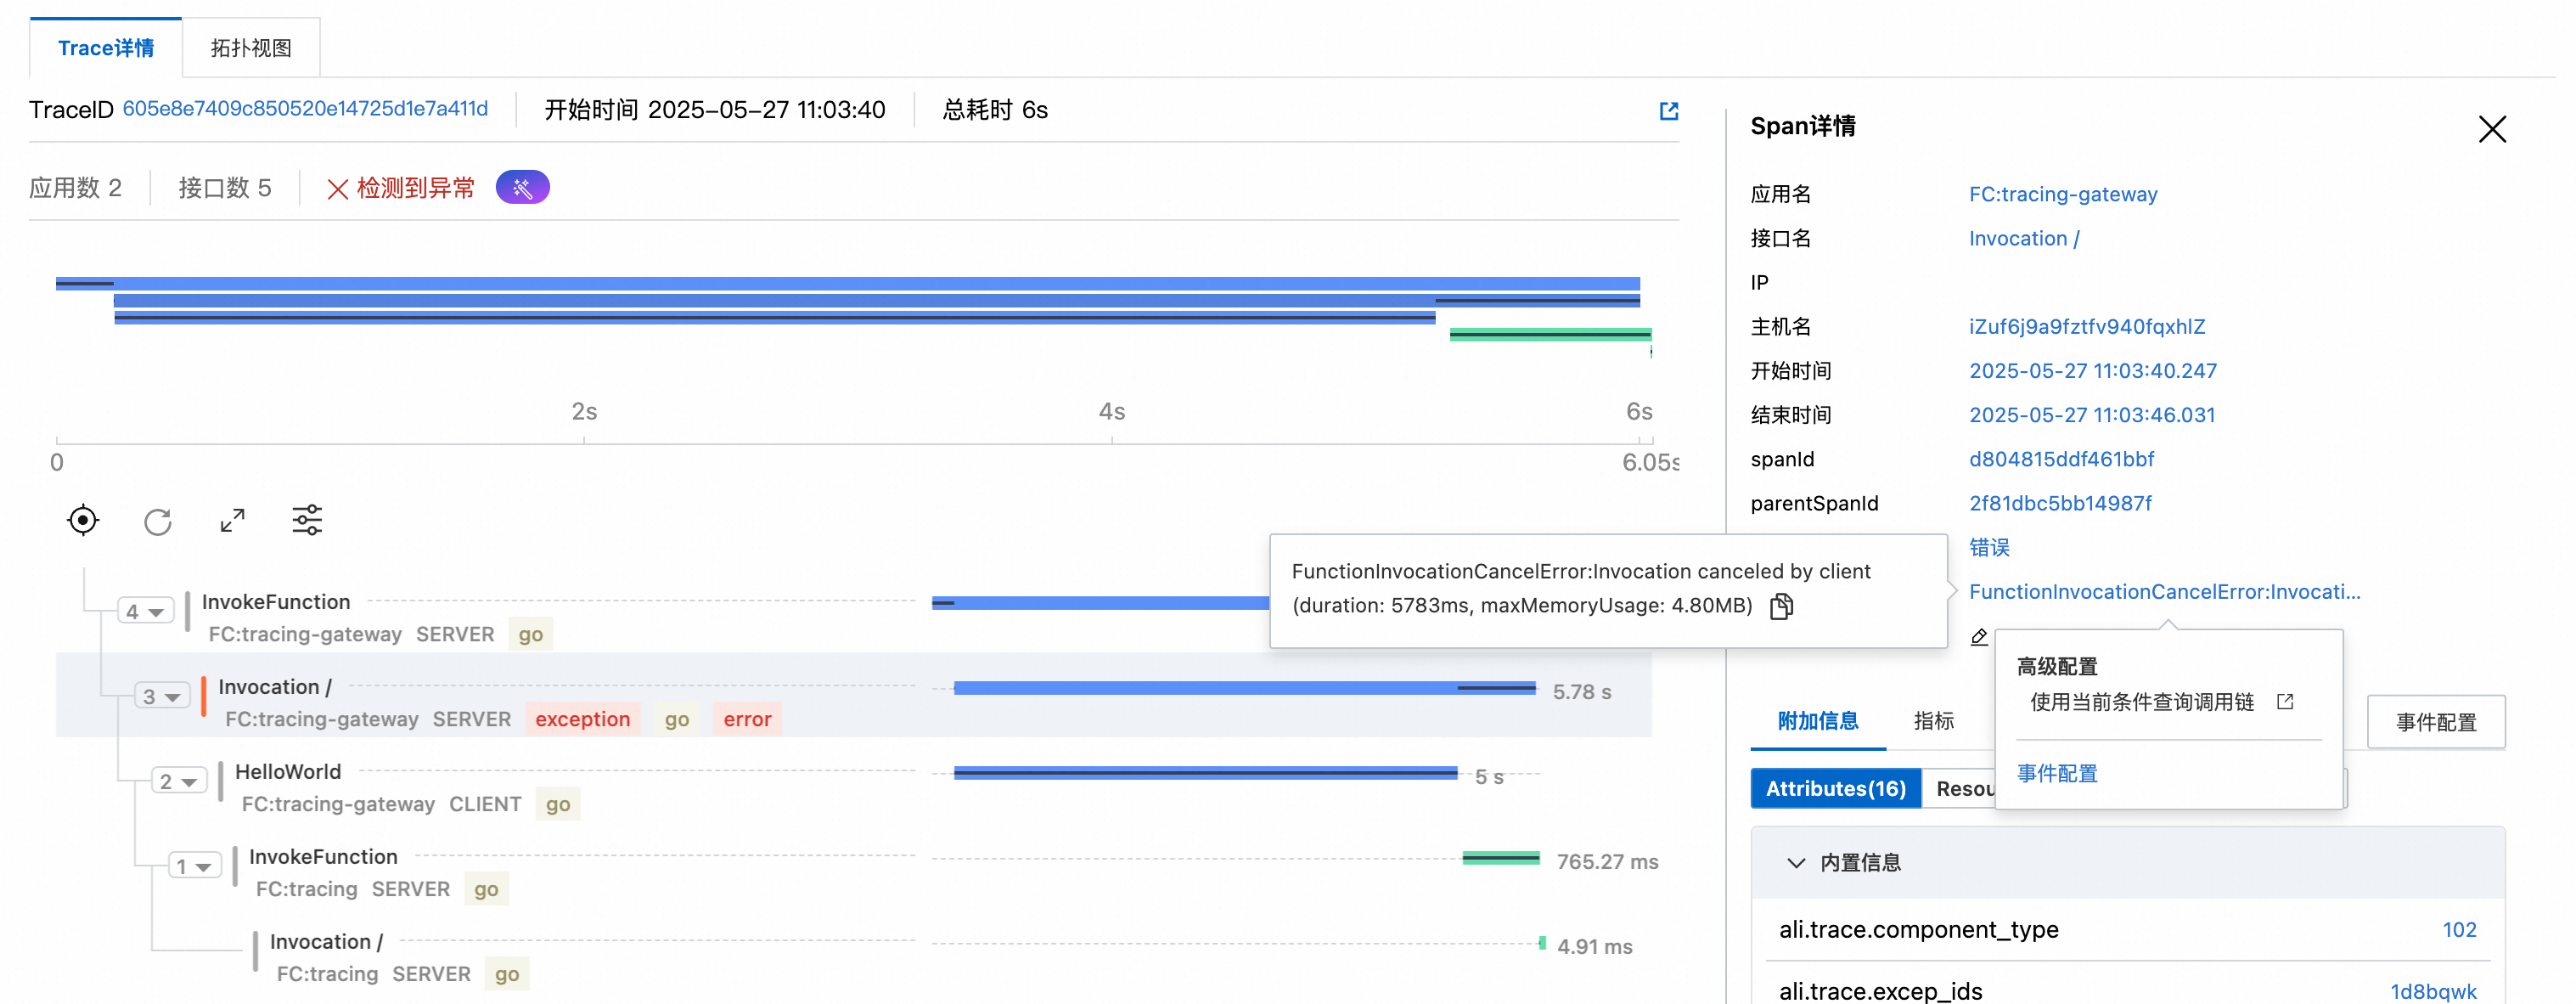The image size is (2576, 1004).
Task: Select the Attributes(16) segment
Action: pyautogui.click(x=1835, y=788)
